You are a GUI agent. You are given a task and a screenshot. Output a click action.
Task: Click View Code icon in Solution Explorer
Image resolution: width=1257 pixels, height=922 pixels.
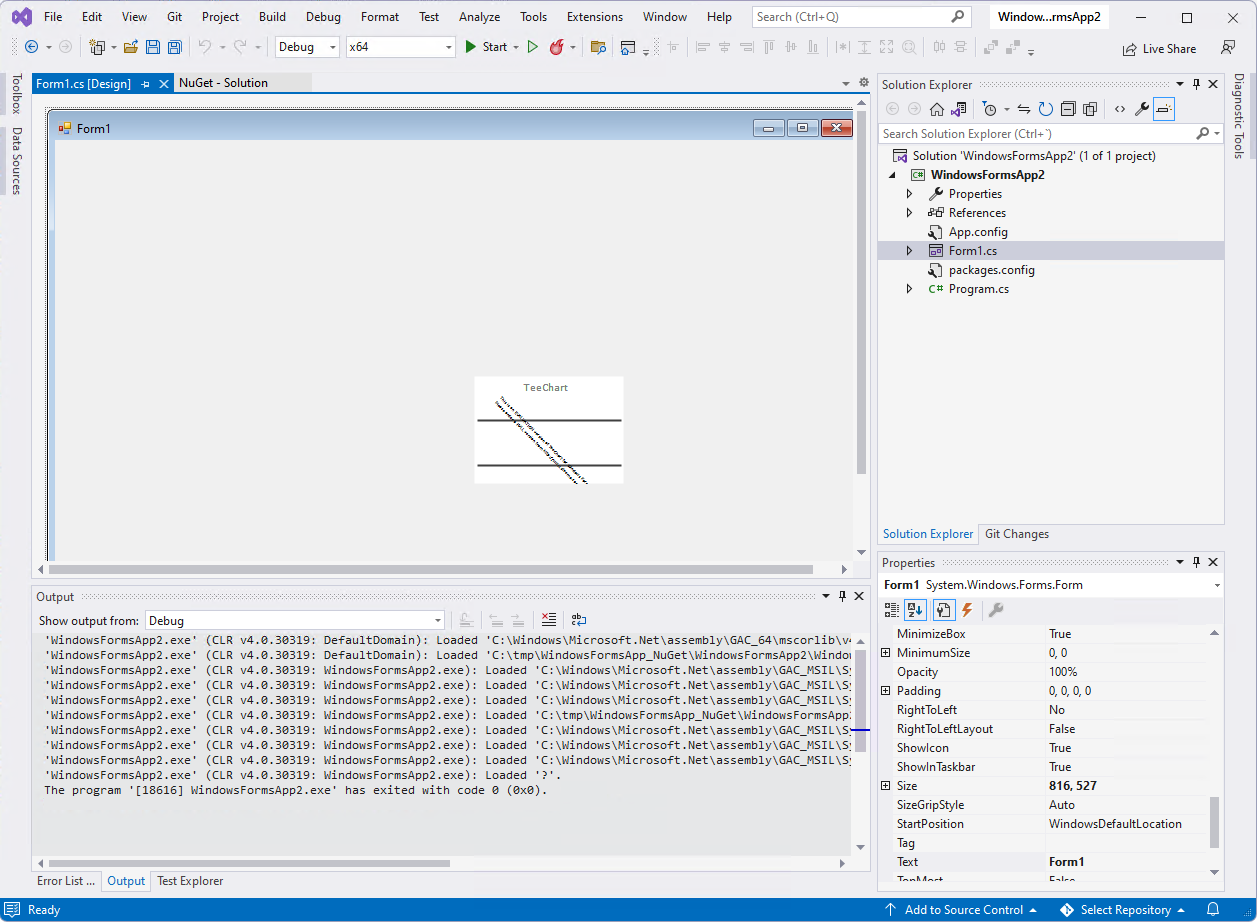point(1119,109)
